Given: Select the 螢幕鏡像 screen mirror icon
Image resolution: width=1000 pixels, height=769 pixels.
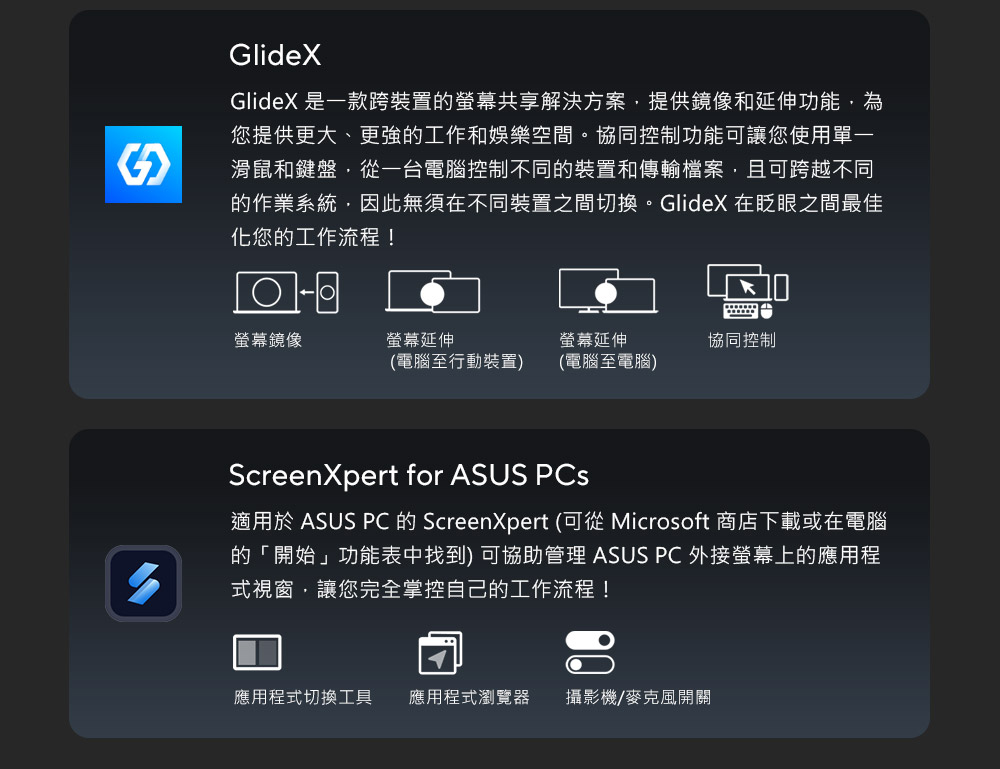Looking at the screenshot, I should tap(286, 292).
